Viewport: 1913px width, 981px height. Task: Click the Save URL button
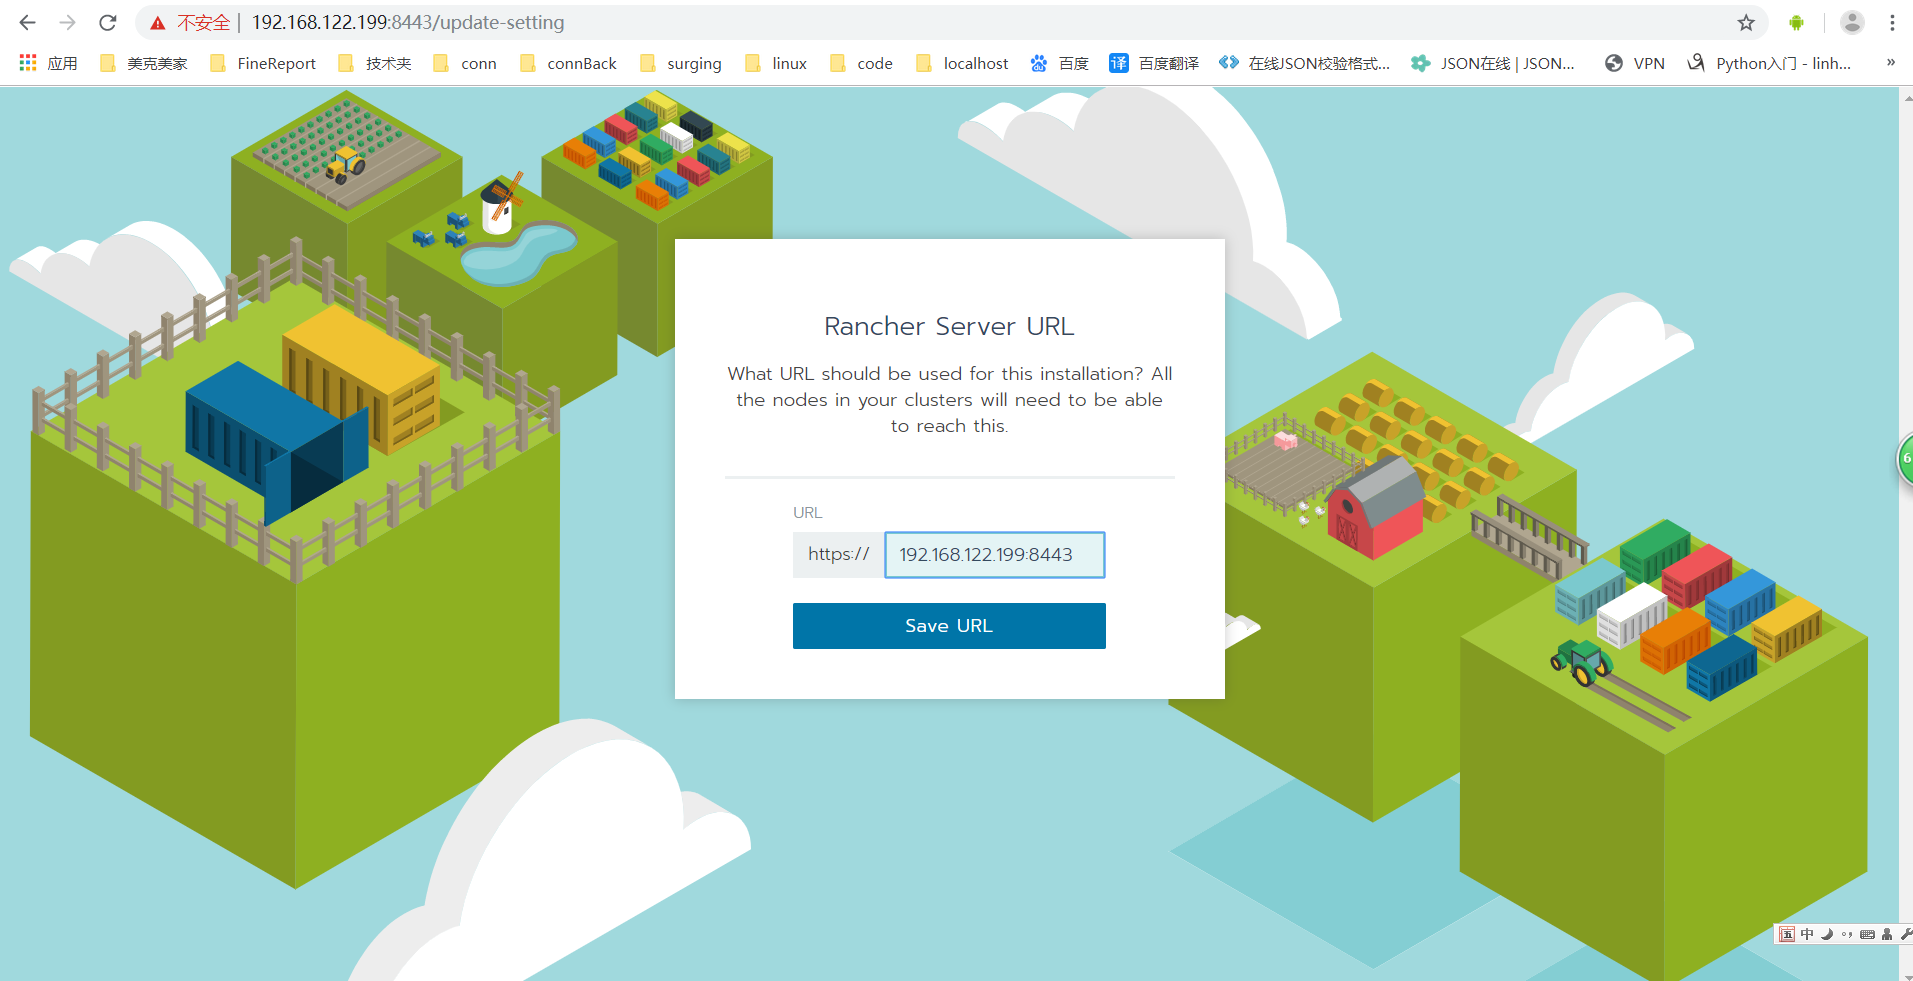(949, 626)
